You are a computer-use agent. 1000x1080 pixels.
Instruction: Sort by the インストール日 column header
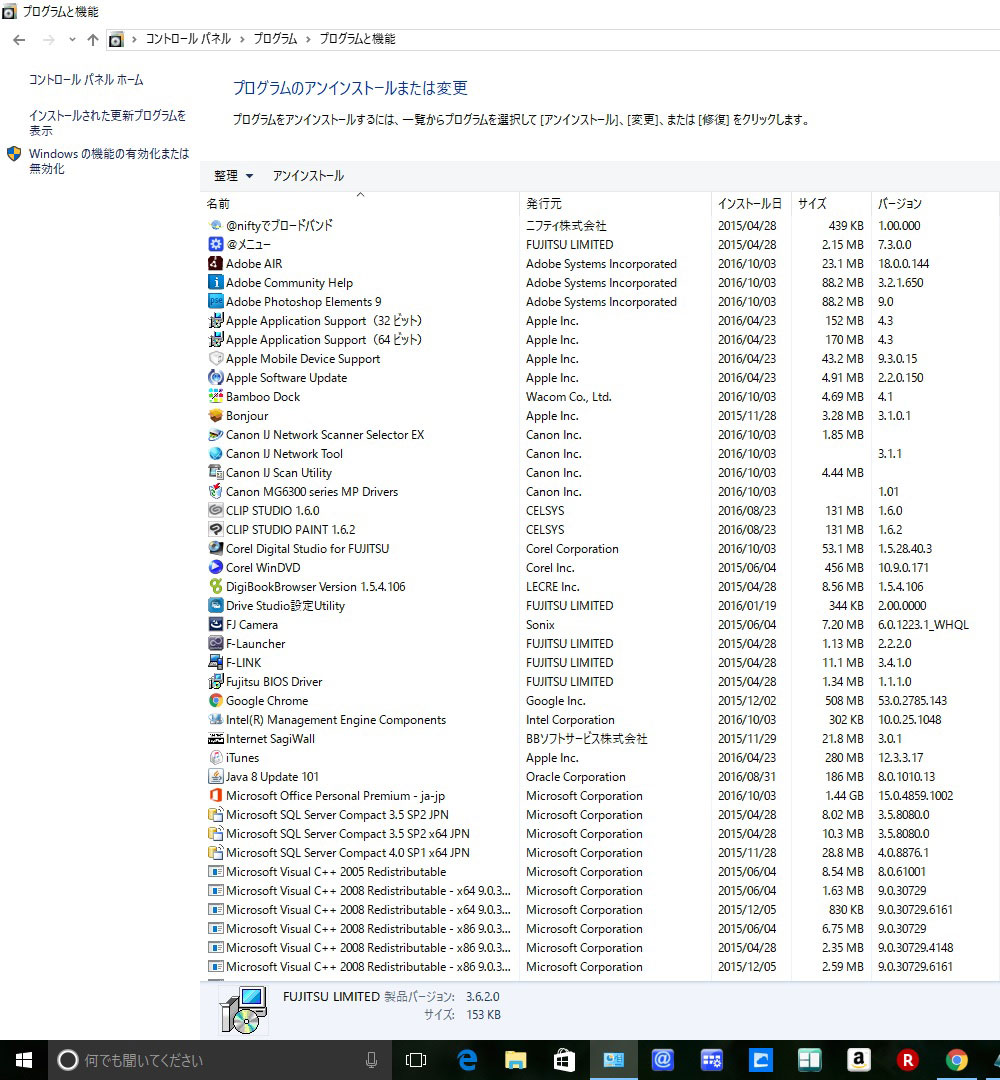coord(751,203)
